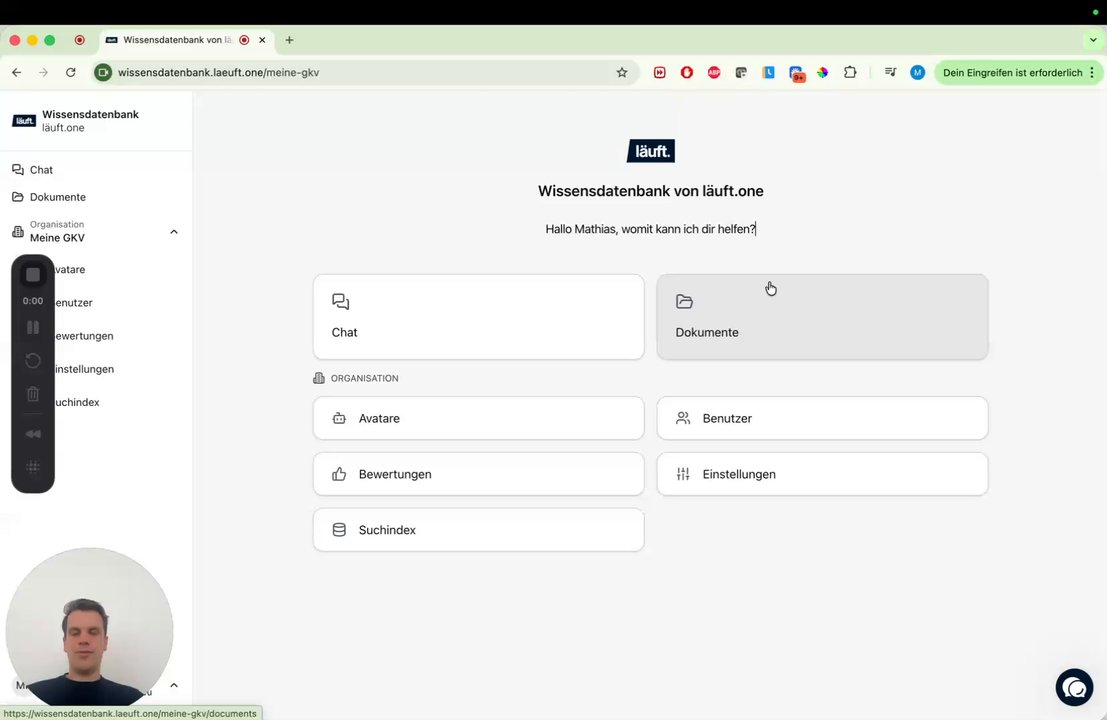Open the Bewertungen organisation card
The image size is (1107, 720).
[x=479, y=474]
